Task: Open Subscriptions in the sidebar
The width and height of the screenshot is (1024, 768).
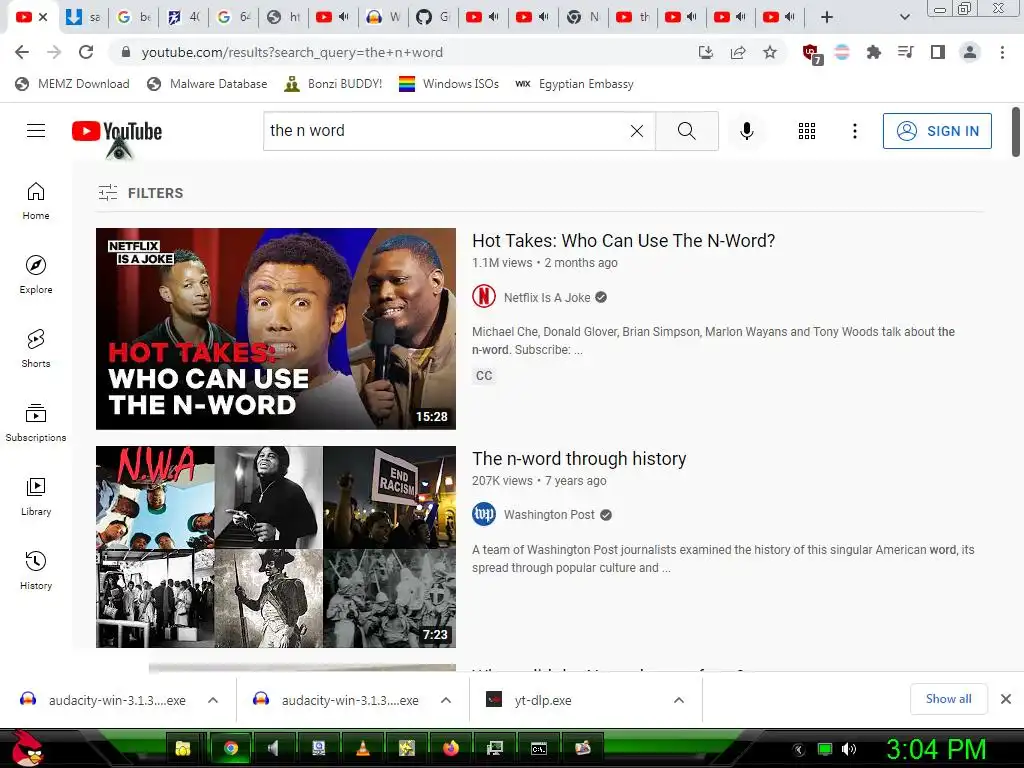Action: (36, 423)
